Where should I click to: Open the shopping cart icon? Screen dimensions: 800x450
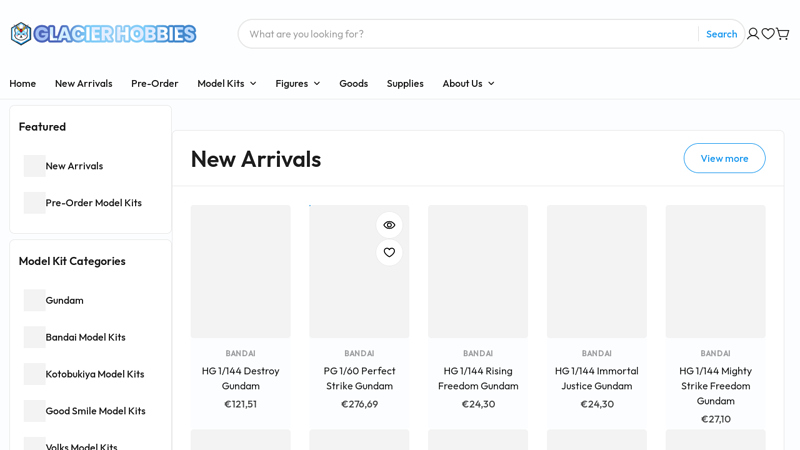(x=783, y=34)
